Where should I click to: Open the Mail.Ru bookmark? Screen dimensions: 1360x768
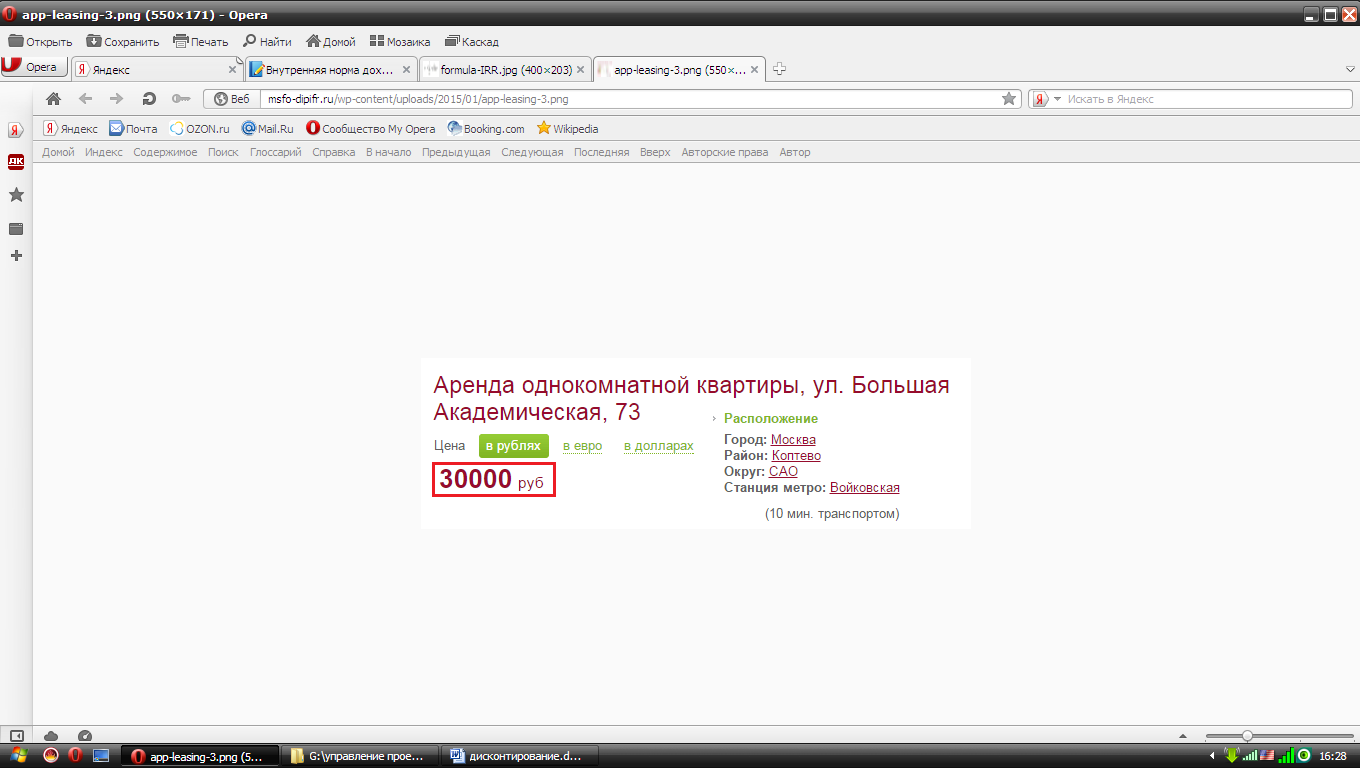(268, 128)
